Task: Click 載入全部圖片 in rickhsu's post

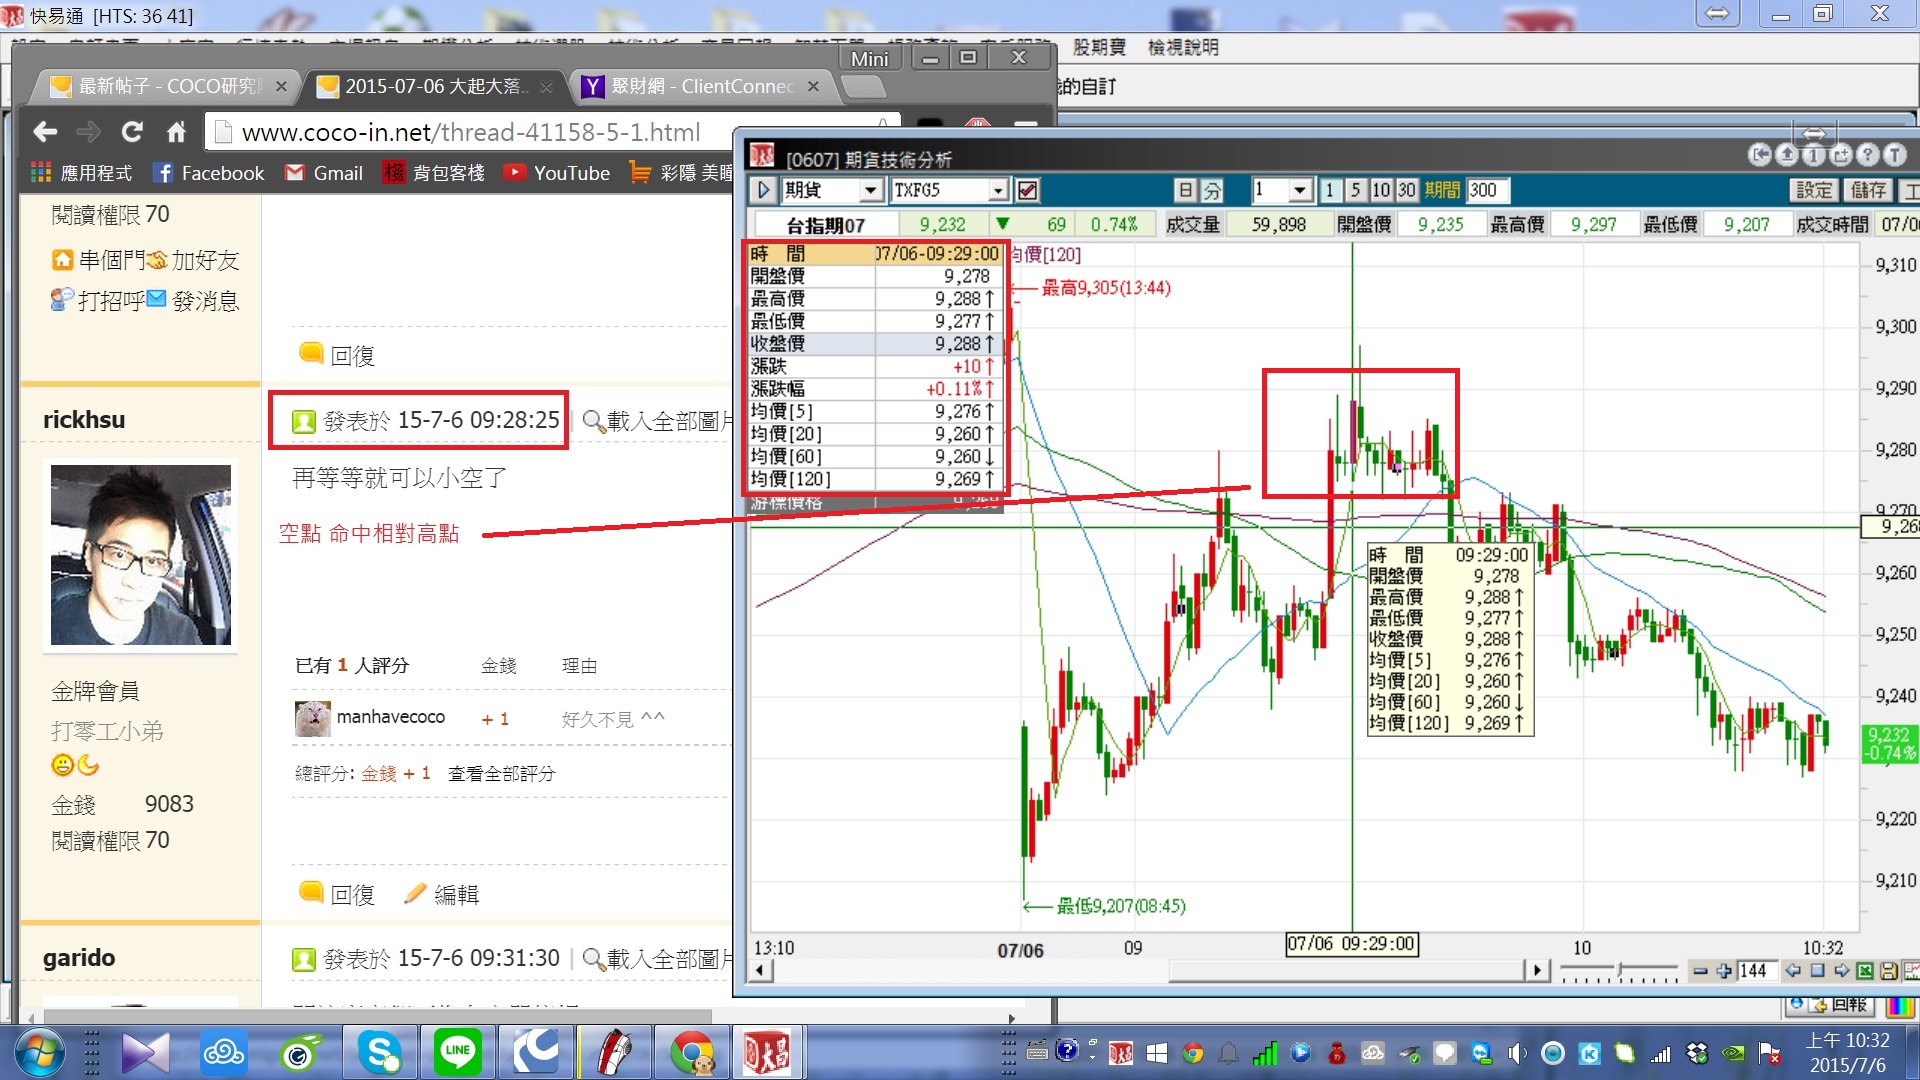Action: coord(661,421)
